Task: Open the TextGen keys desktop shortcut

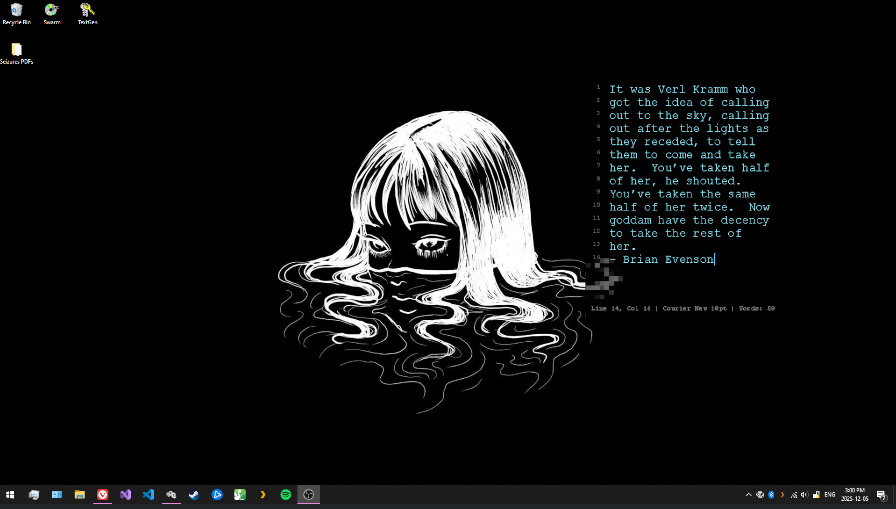Action: pos(87,14)
